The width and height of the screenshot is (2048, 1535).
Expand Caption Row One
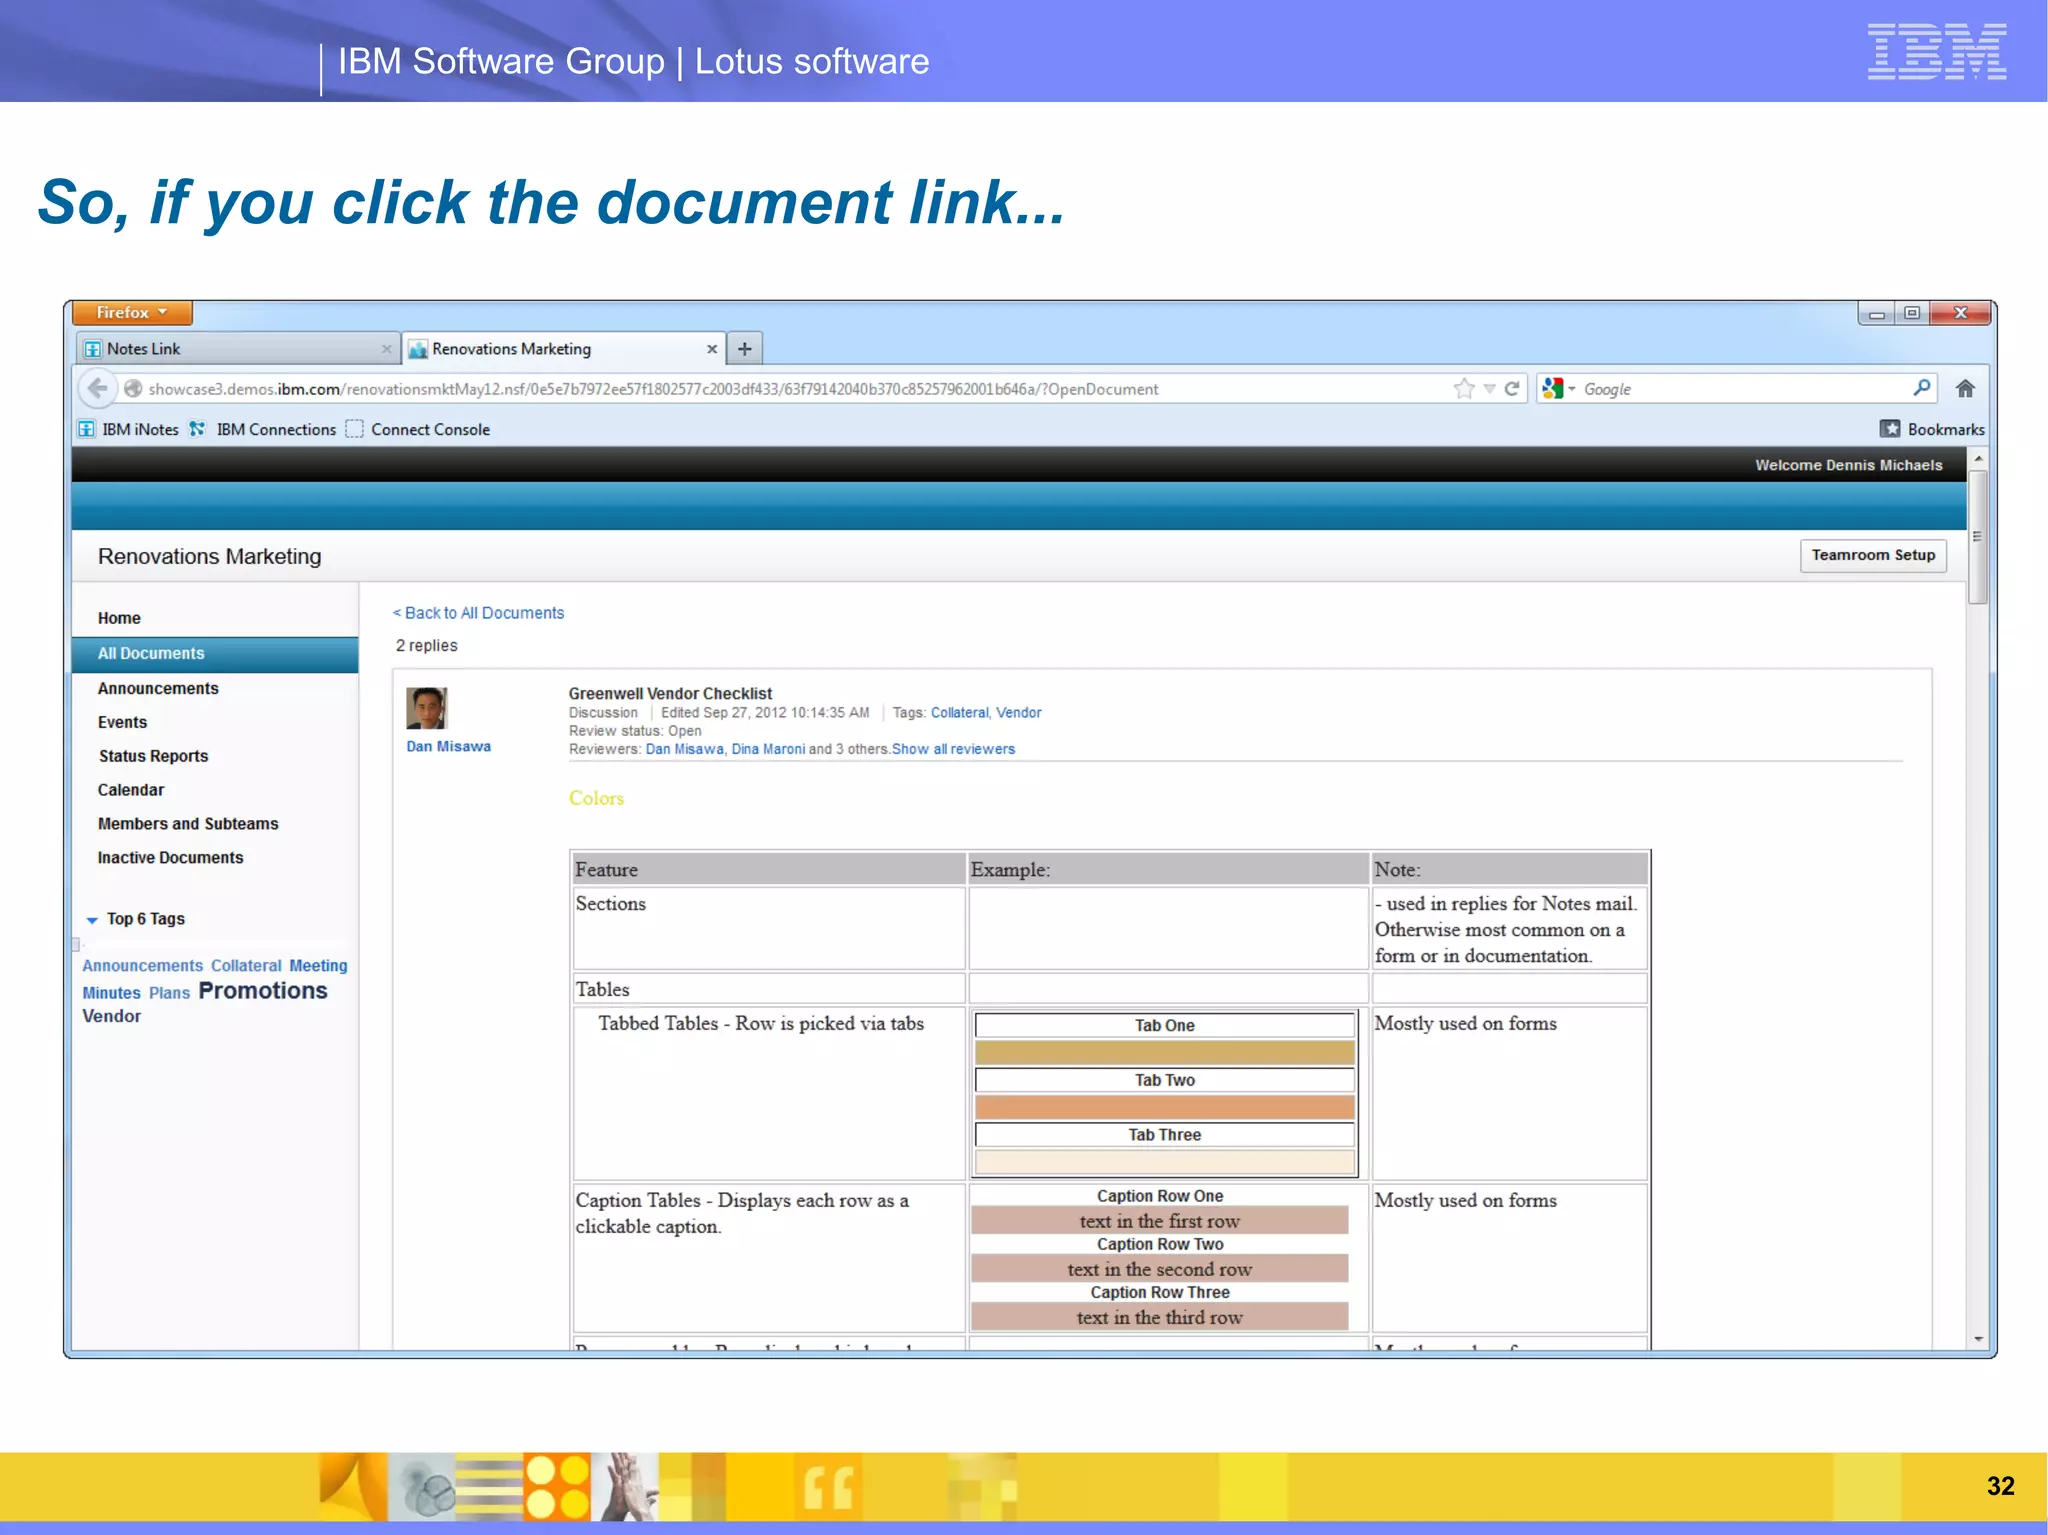(x=1160, y=1196)
